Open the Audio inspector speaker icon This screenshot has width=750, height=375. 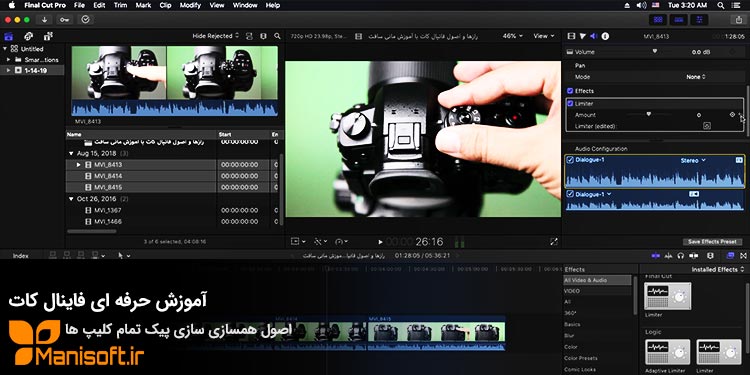coord(594,36)
